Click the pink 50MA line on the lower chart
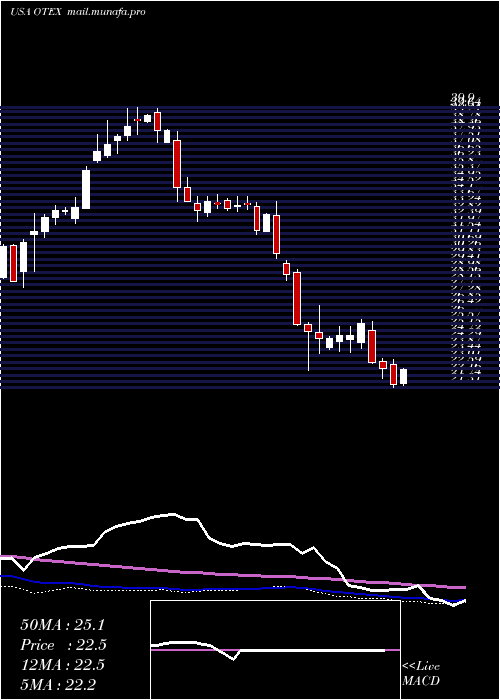 pyautogui.click(x=232, y=574)
